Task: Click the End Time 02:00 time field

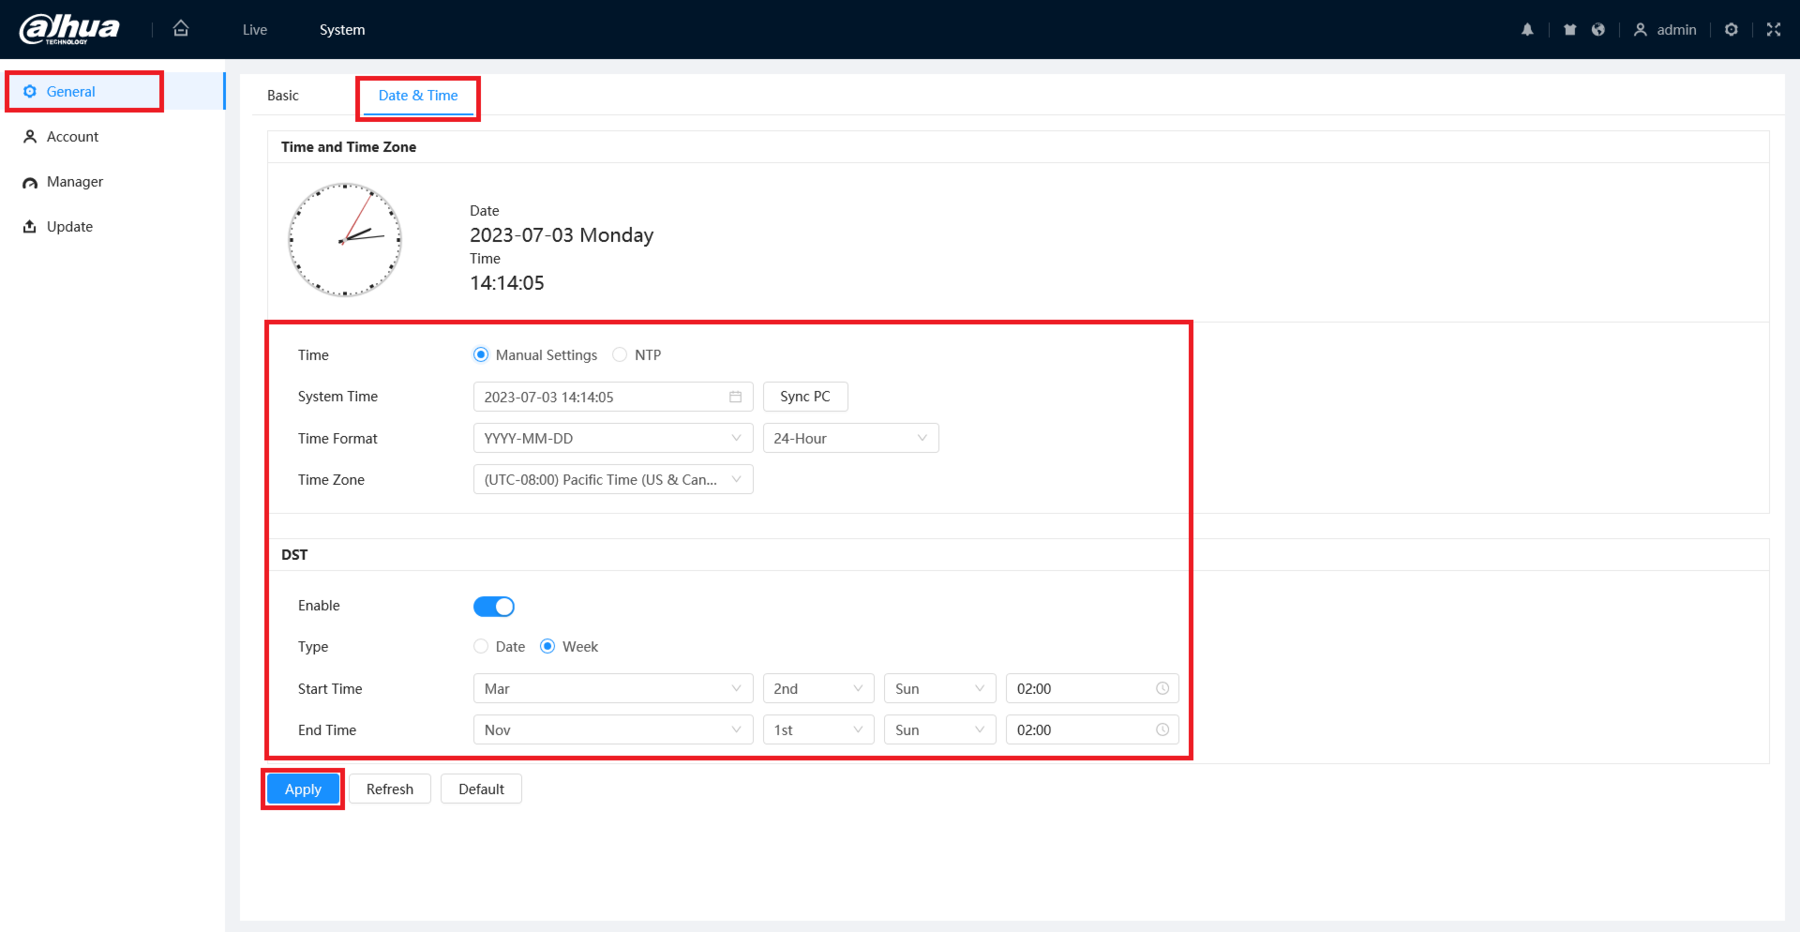Action: click(x=1080, y=730)
